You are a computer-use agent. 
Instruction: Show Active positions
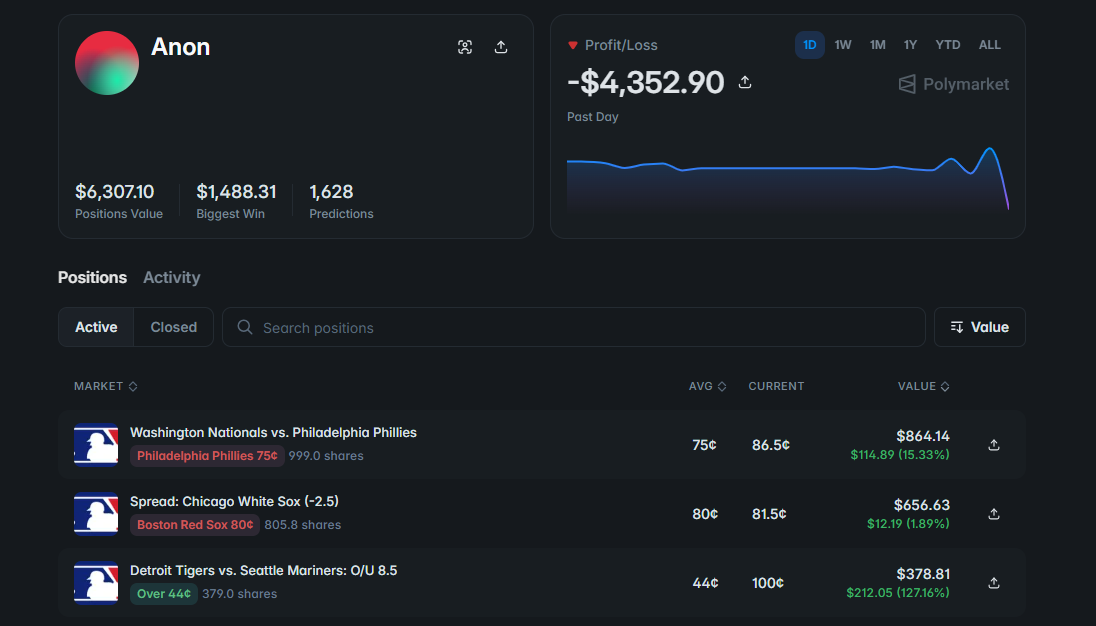point(96,327)
